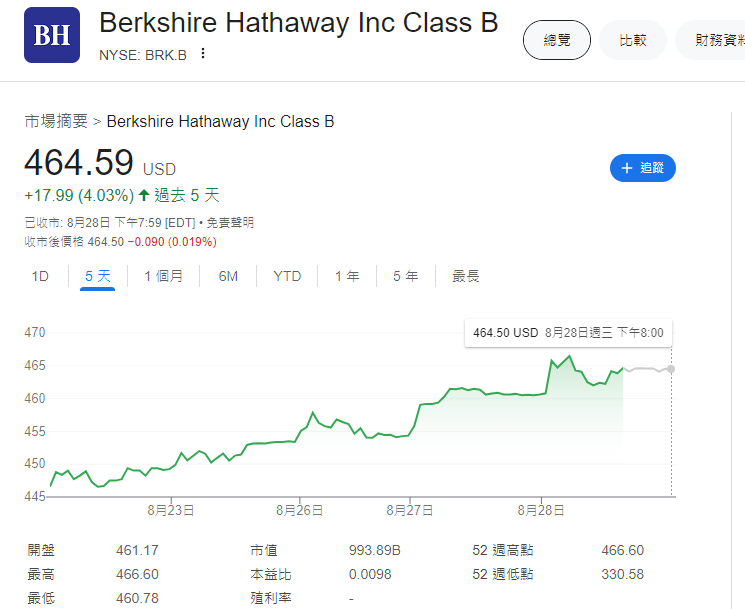The height and width of the screenshot is (609, 745).
Task: Show the 5 年 chart range
Action: point(405,276)
